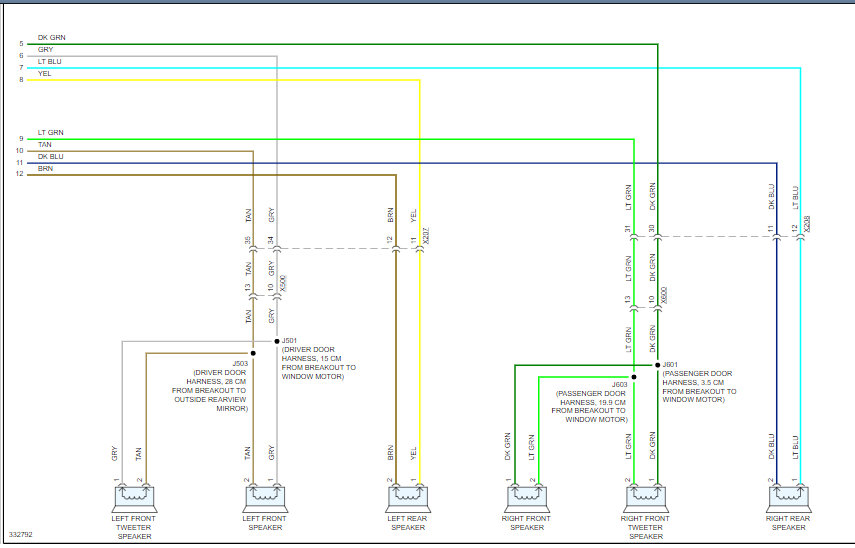This screenshot has height=548, width=855.
Task: Click the Left Front Tweeter Speaker symbol
Action: click(x=135, y=499)
